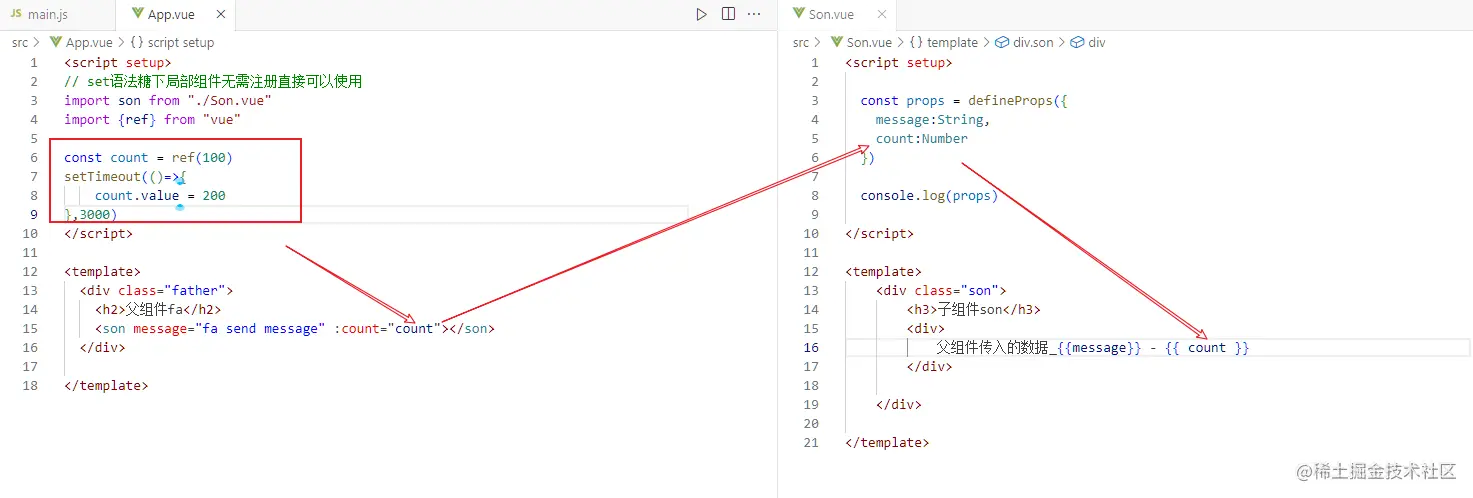This screenshot has height=498, width=1473.
Task: Open src breadcrumb in Son.vue pane
Action: 801,42
